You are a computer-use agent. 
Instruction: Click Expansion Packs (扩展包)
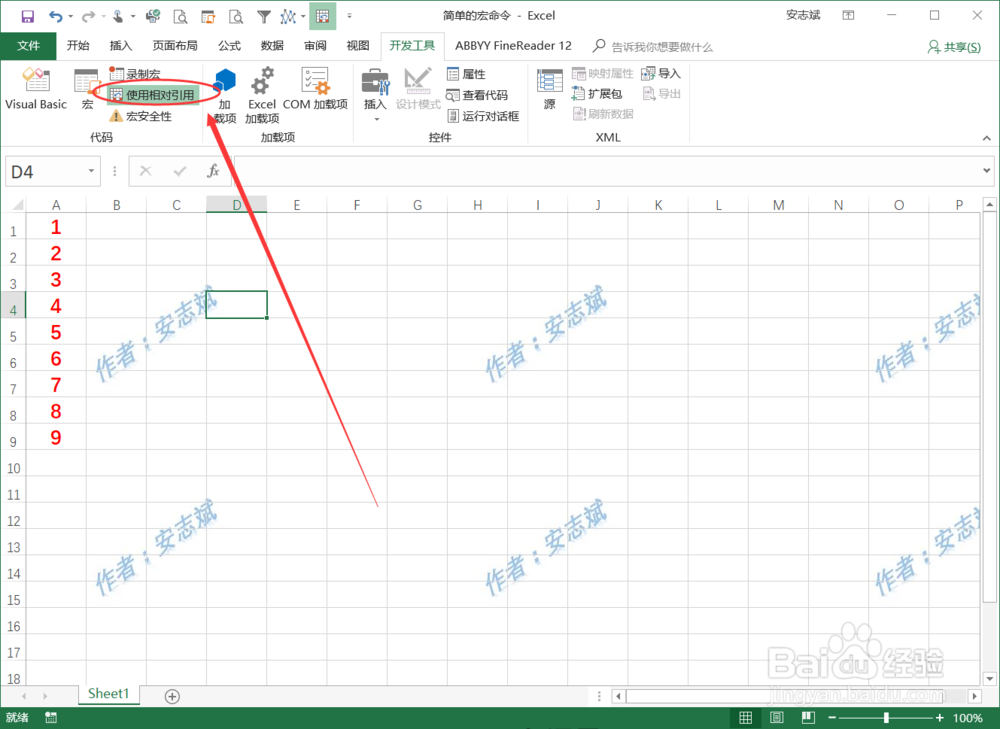point(597,94)
